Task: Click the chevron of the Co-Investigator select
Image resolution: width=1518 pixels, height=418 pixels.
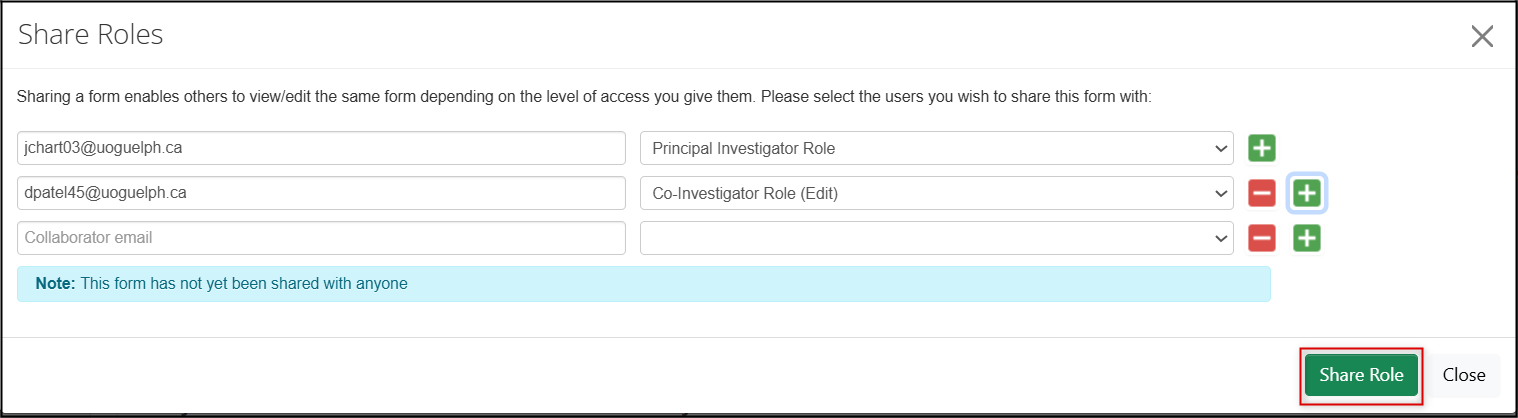Action: 1221,194
